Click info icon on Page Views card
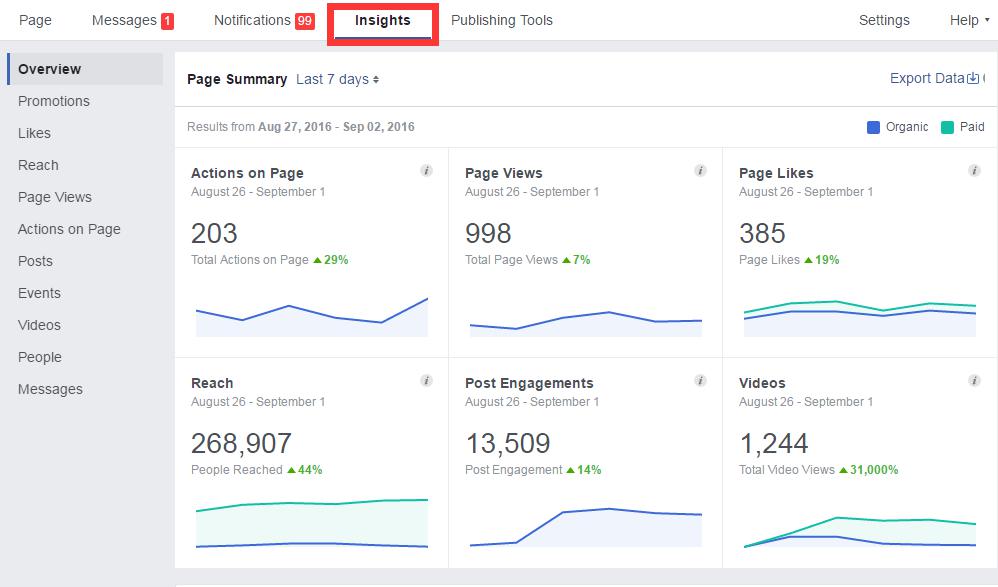The image size is (998, 587). [700, 171]
